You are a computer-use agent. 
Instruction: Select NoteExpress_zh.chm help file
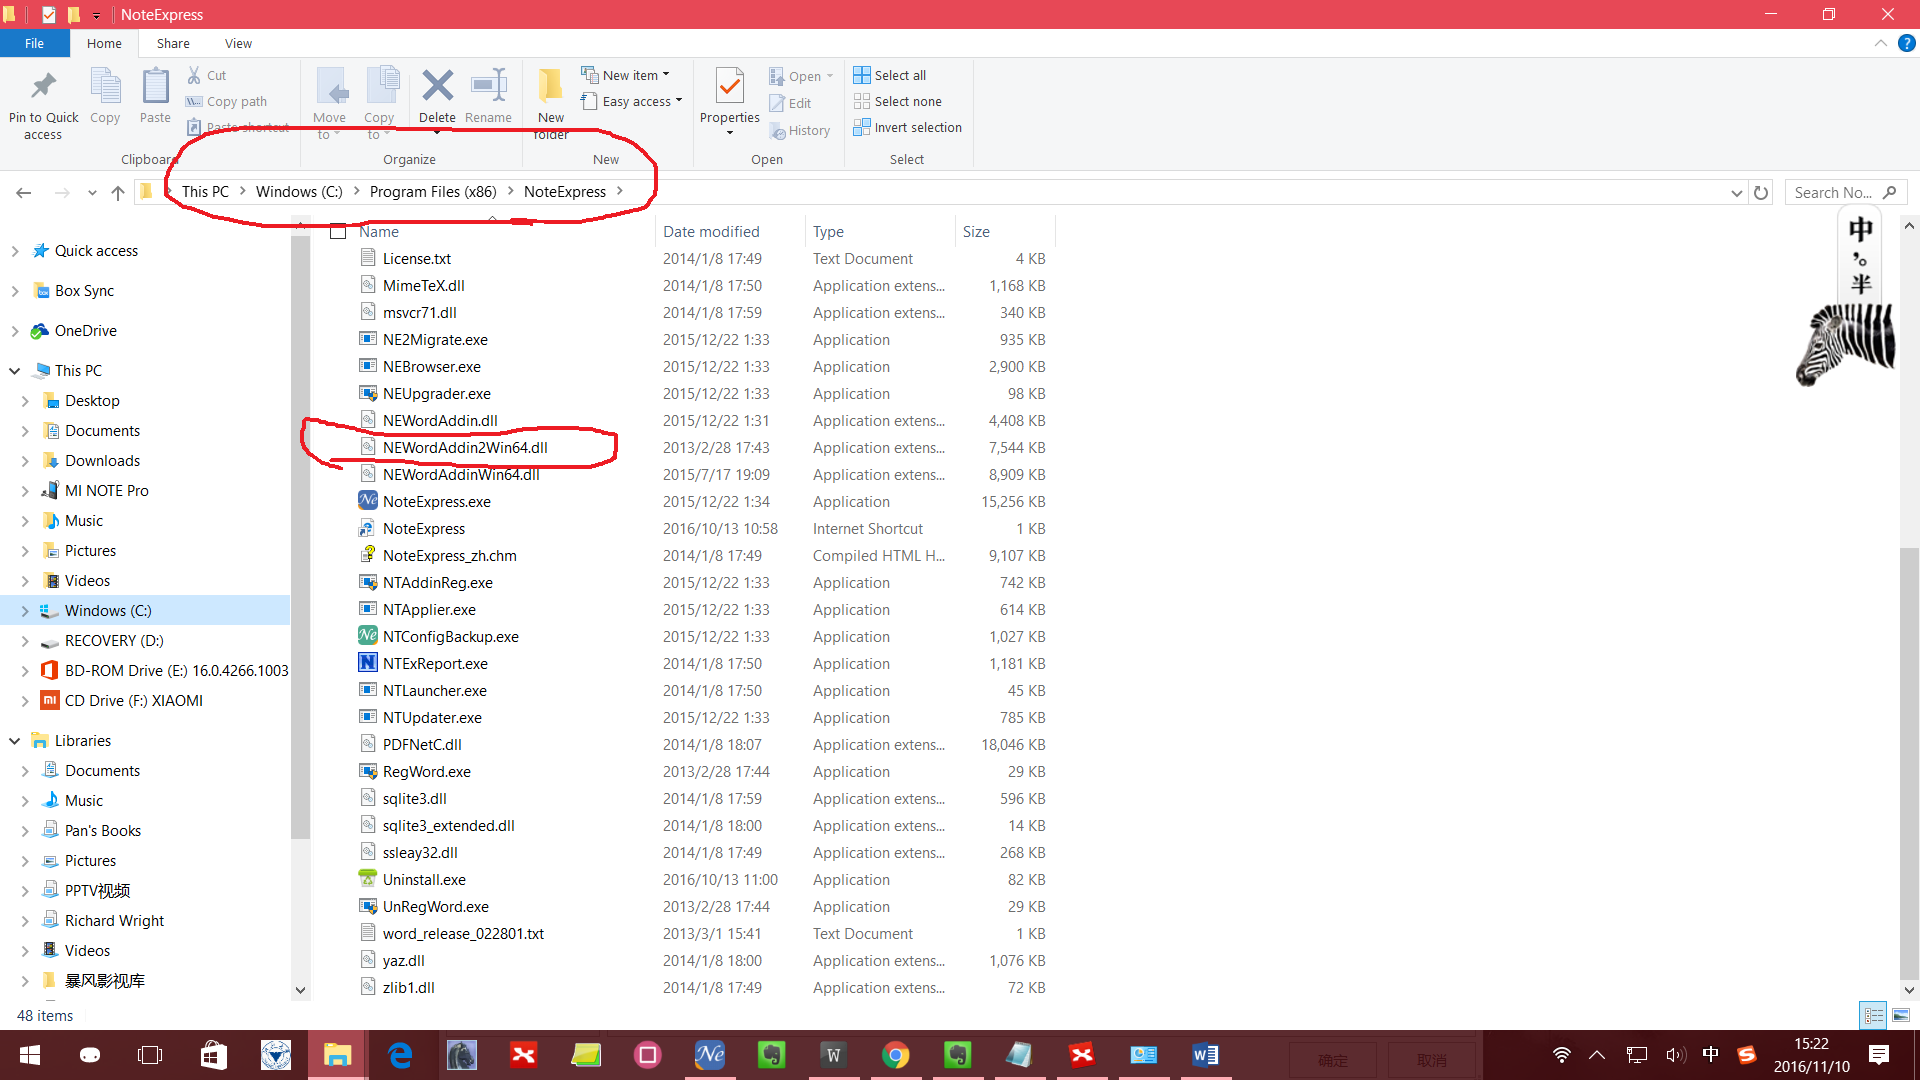[x=449, y=555]
